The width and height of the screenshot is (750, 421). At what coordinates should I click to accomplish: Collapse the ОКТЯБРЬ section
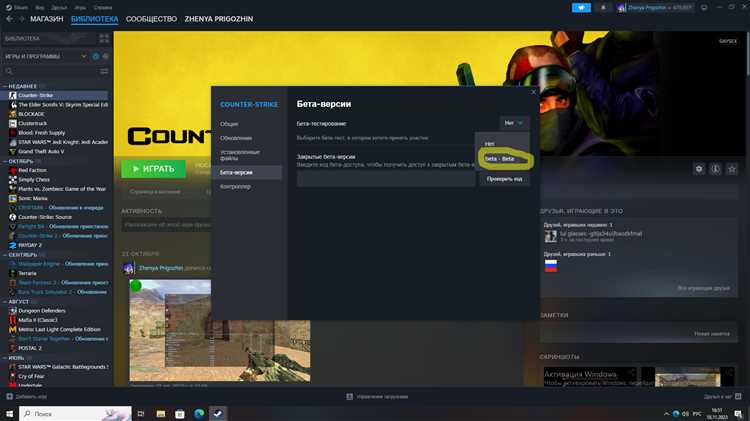point(5,161)
